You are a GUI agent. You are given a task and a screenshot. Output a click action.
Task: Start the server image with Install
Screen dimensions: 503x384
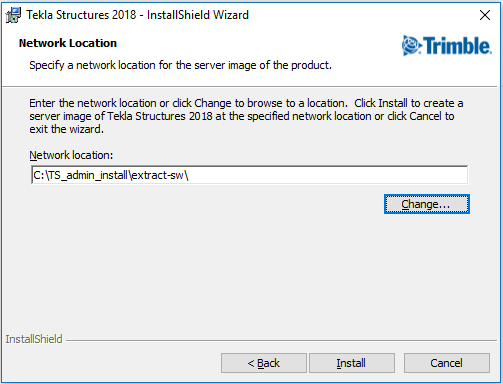pos(352,363)
